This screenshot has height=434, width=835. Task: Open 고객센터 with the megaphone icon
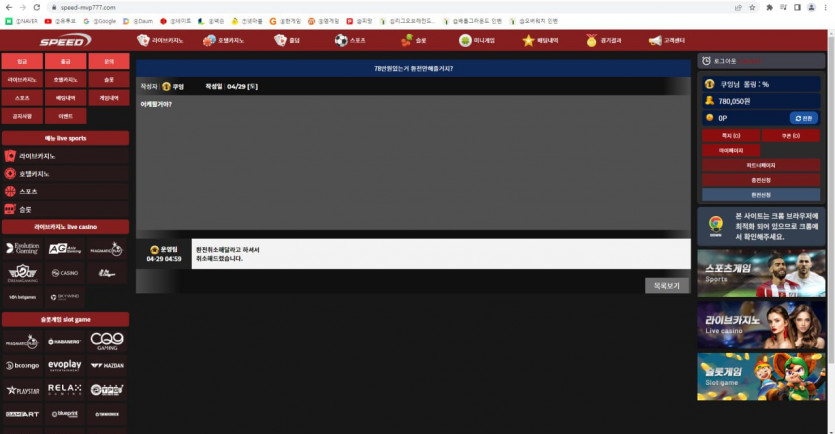pos(667,40)
